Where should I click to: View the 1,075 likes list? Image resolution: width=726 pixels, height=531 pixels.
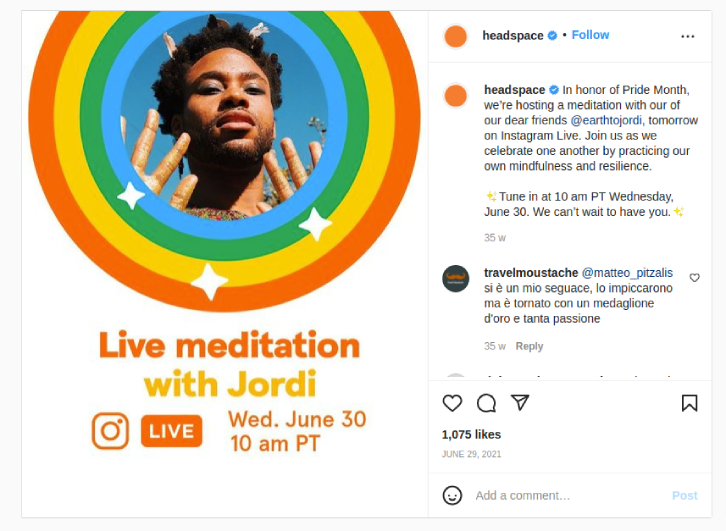(x=471, y=434)
